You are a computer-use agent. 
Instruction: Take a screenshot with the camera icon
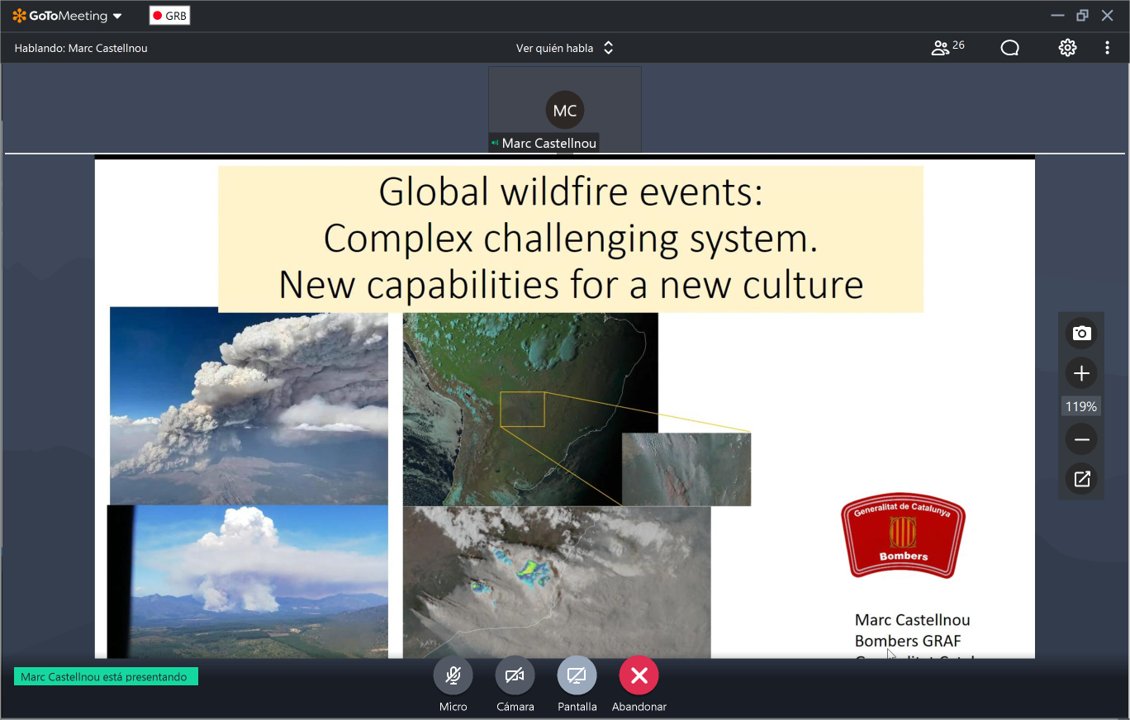(x=1081, y=333)
